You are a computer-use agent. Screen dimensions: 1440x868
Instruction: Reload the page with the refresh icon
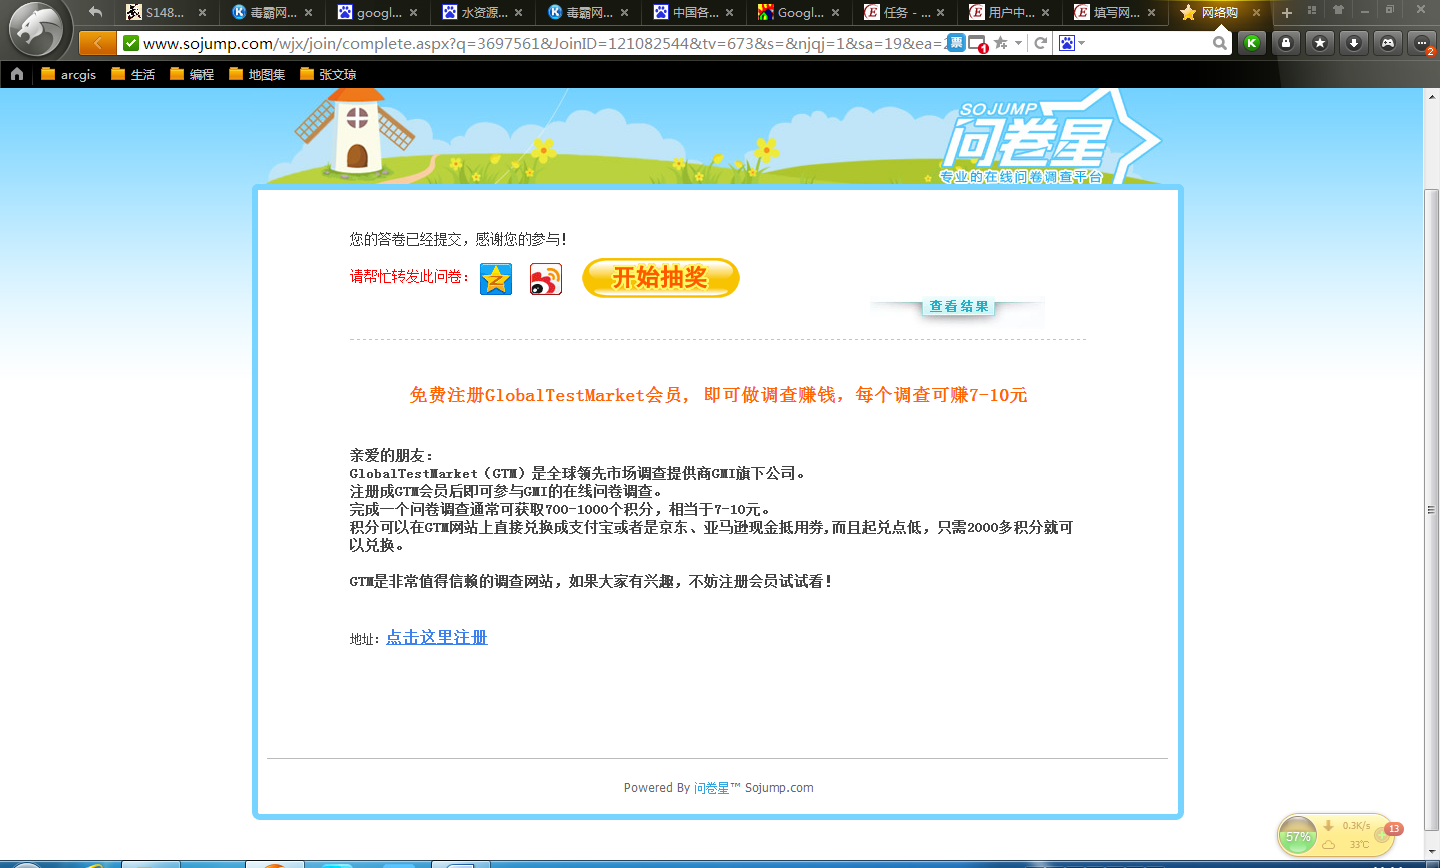coord(1040,43)
